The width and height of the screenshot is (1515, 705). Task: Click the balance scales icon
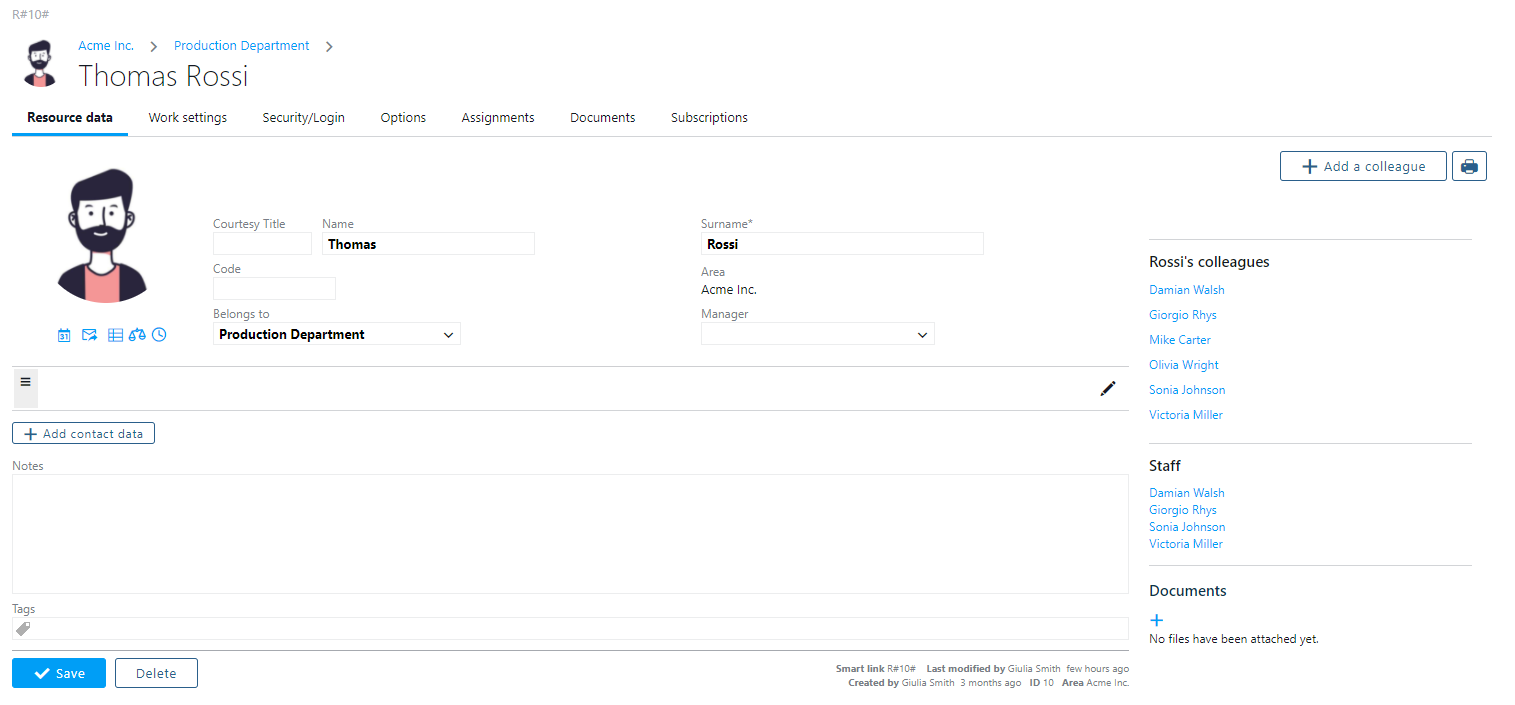pos(137,335)
